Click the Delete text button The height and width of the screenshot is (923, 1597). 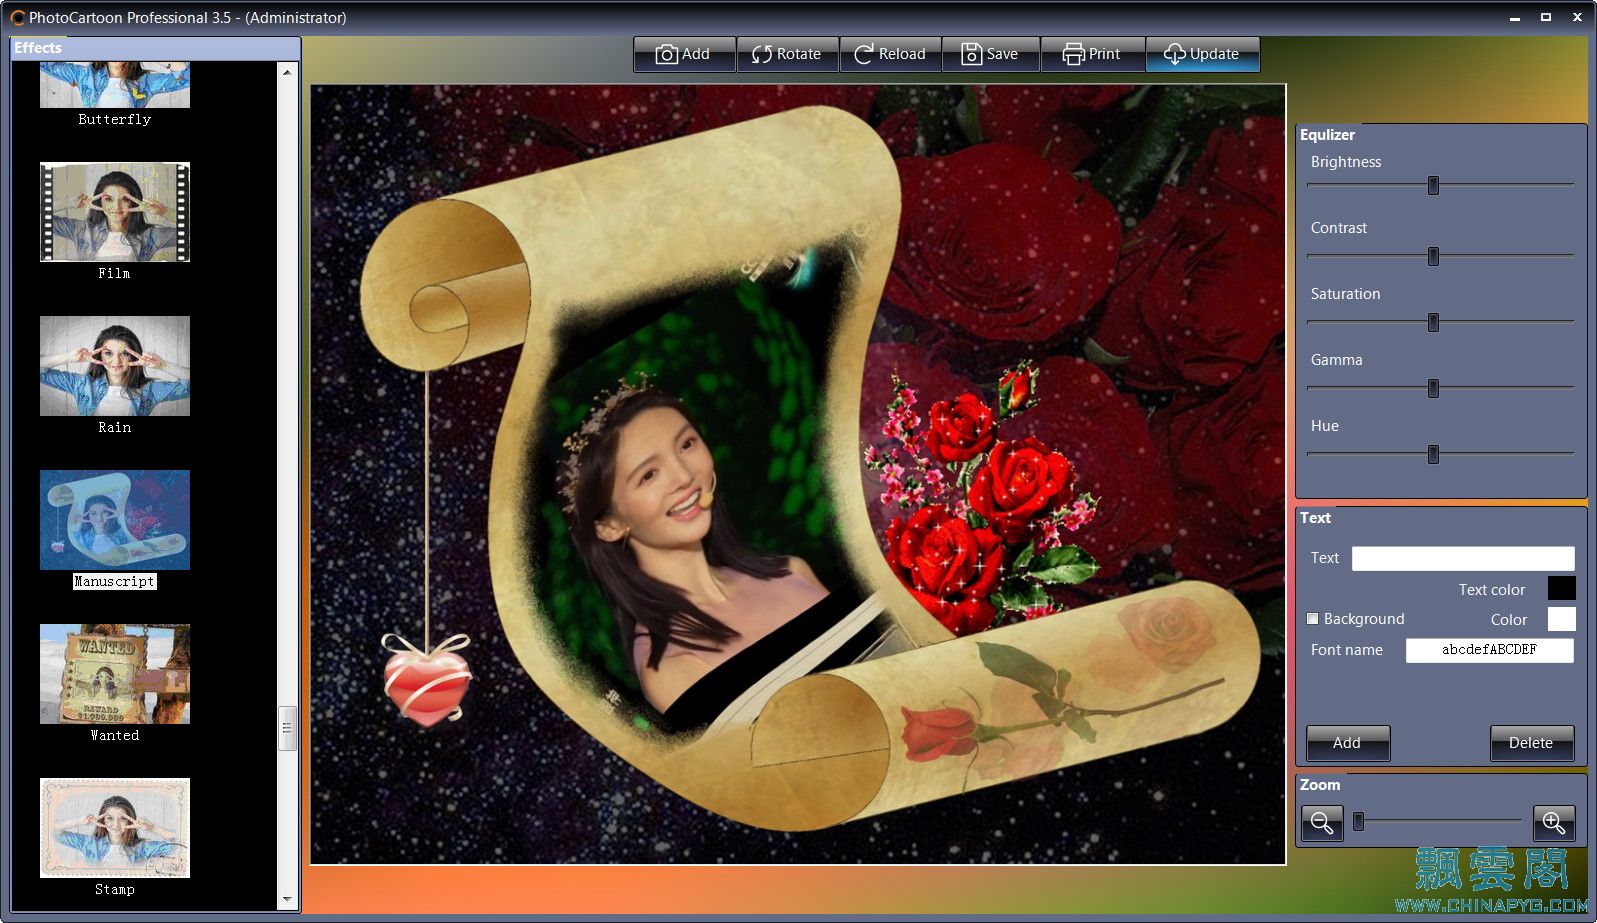click(1531, 743)
